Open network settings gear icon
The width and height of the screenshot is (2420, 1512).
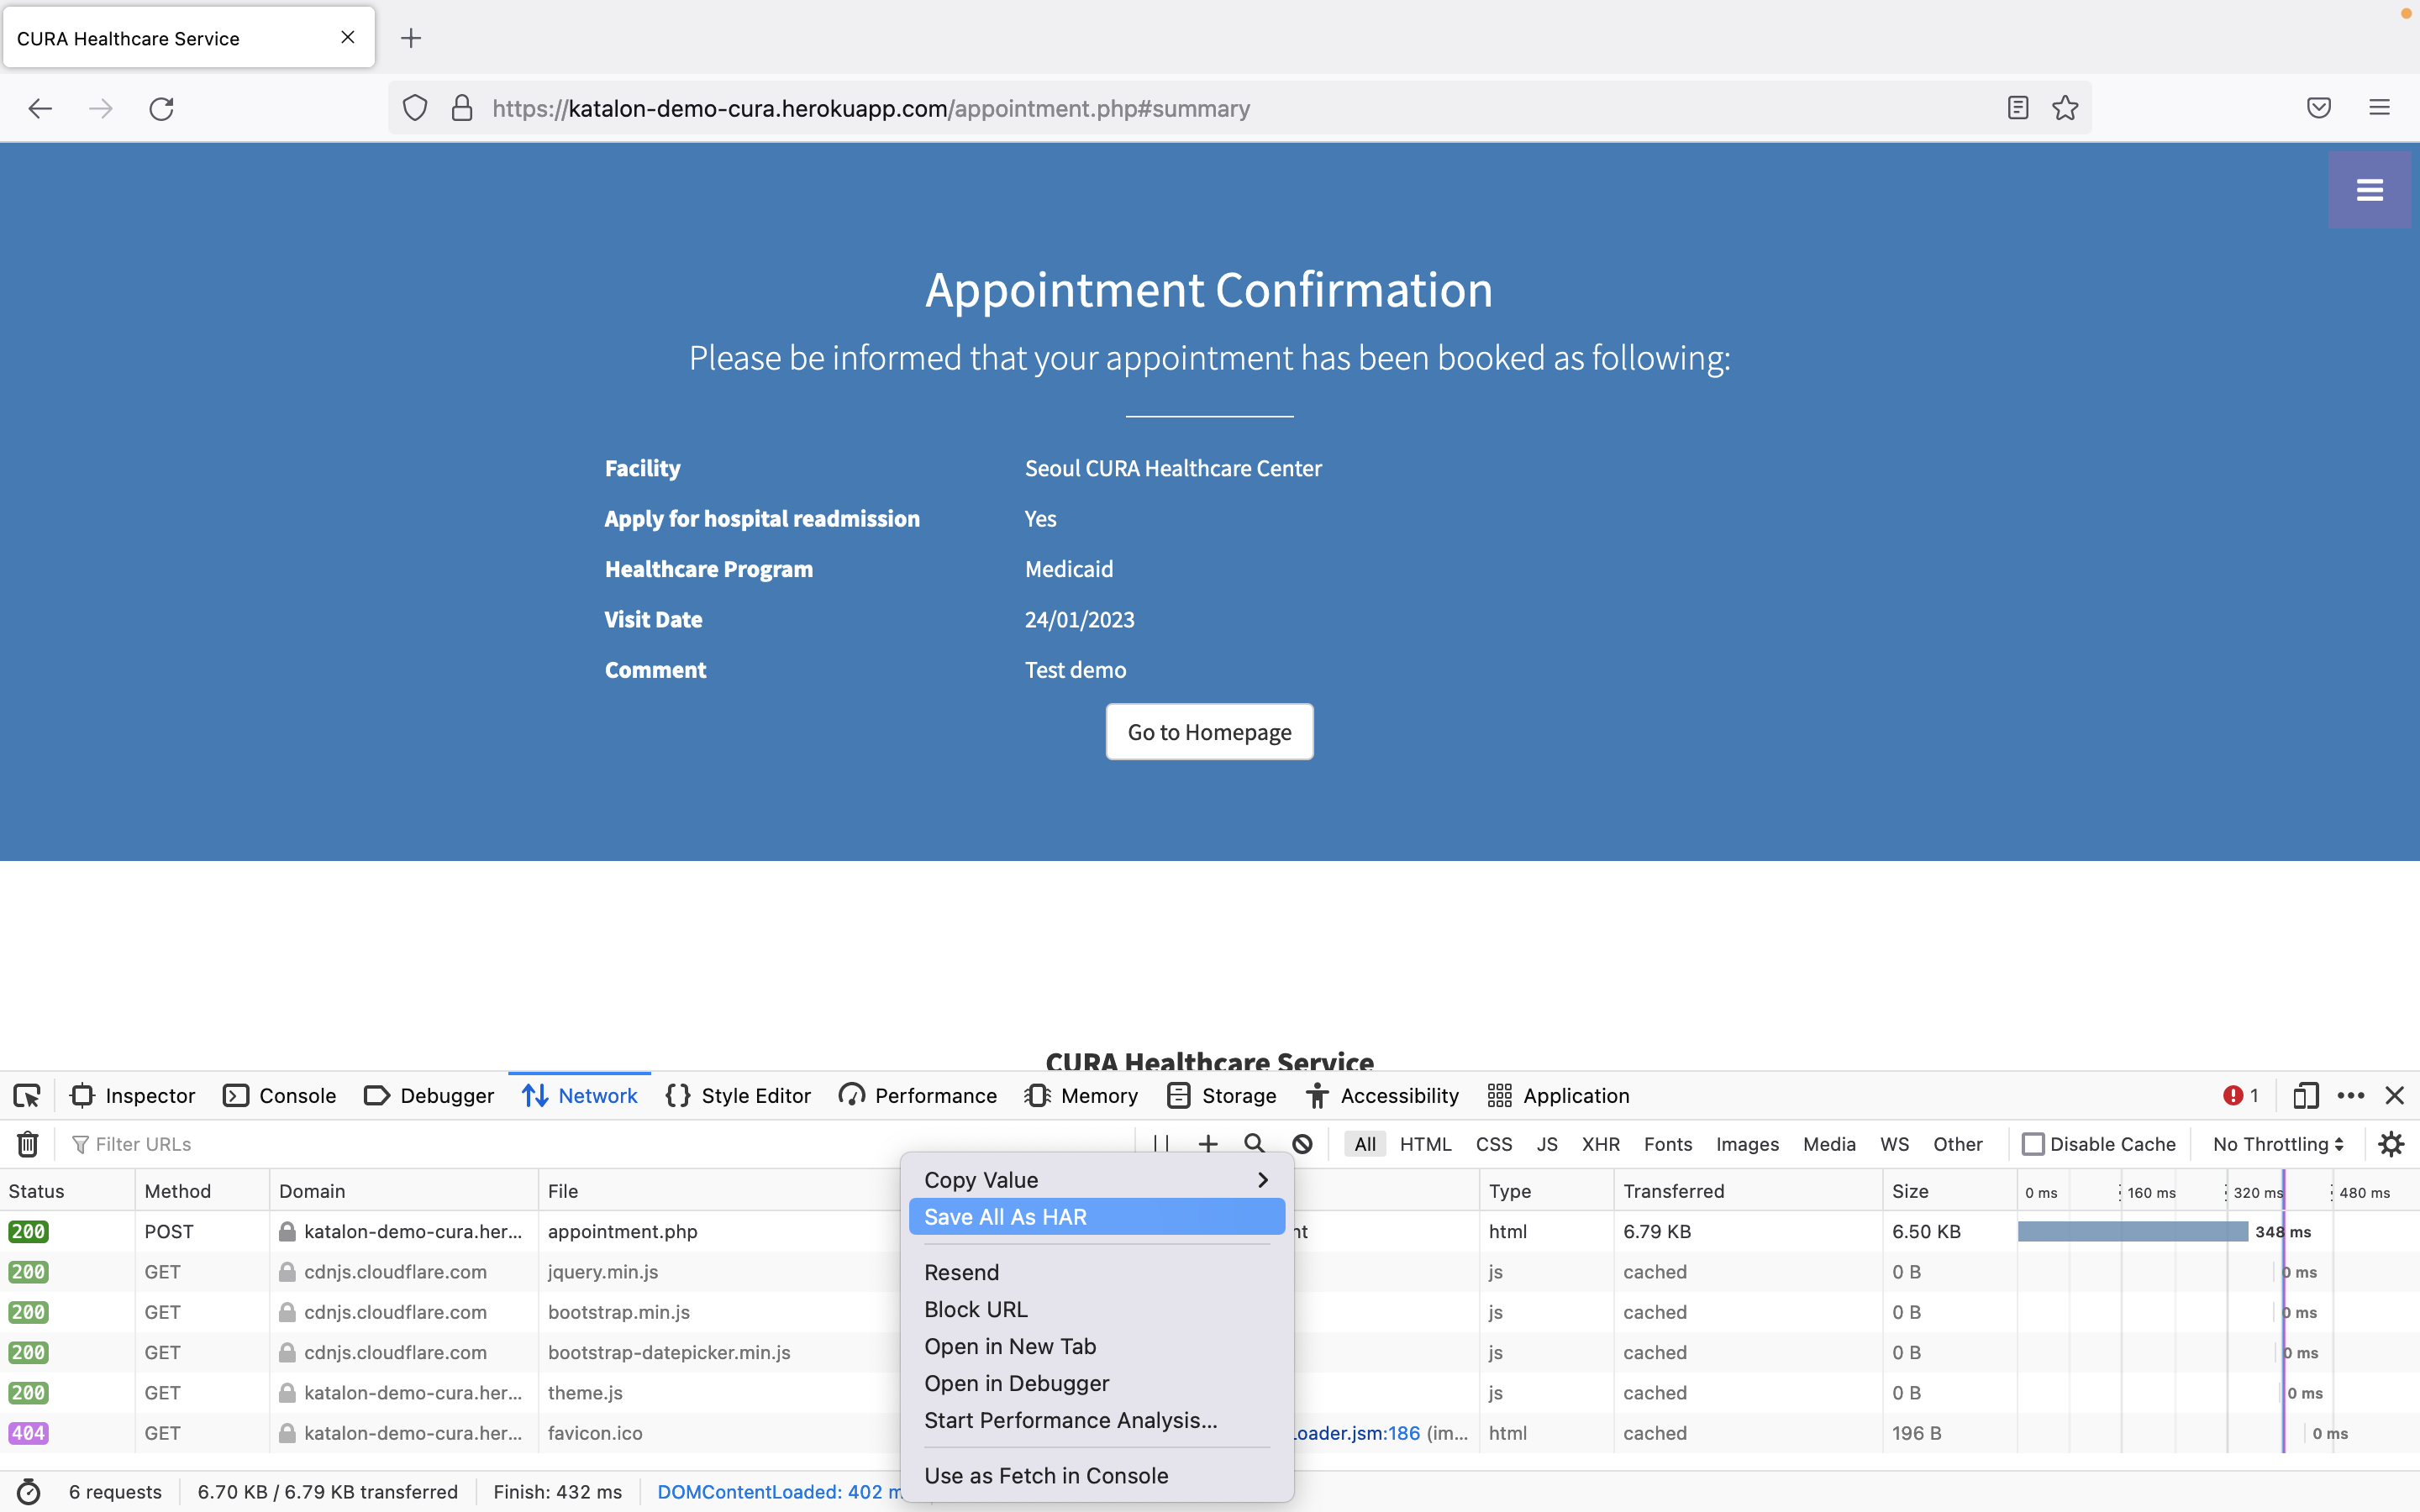(x=2391, y=1144)
